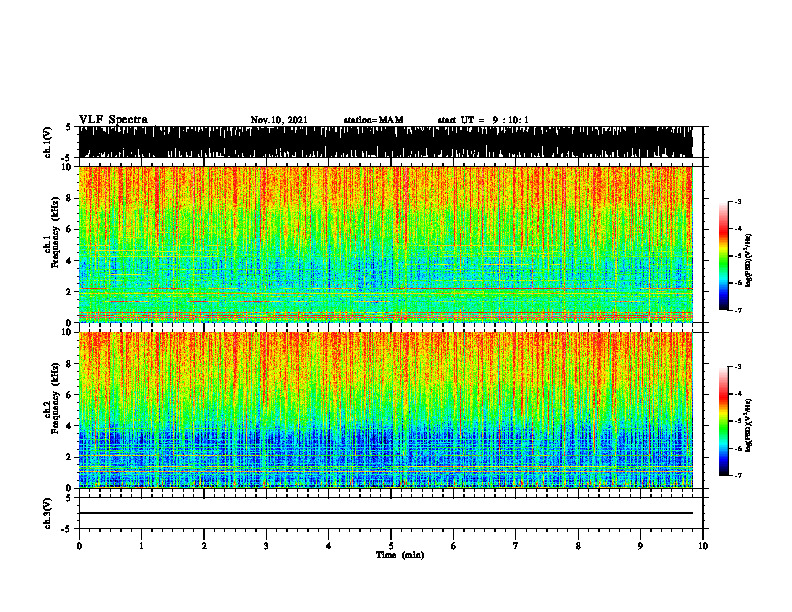The height and width of the screenshot is (612, 792).
Task: Click the 'Time (min)' axis title
Action: pyautogui.click(x=400, y=555)
